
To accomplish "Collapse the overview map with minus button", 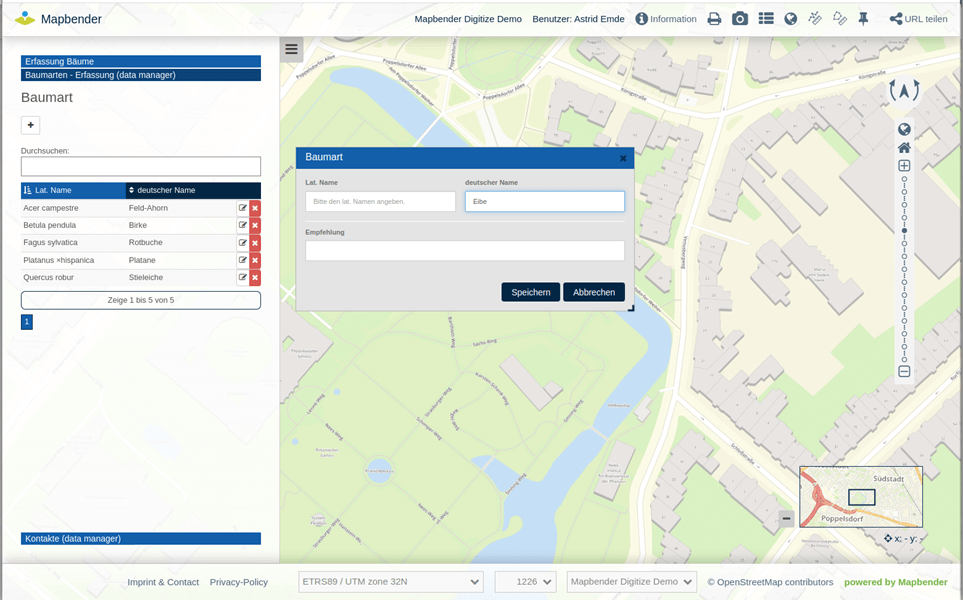I will [x=787, y=518].
